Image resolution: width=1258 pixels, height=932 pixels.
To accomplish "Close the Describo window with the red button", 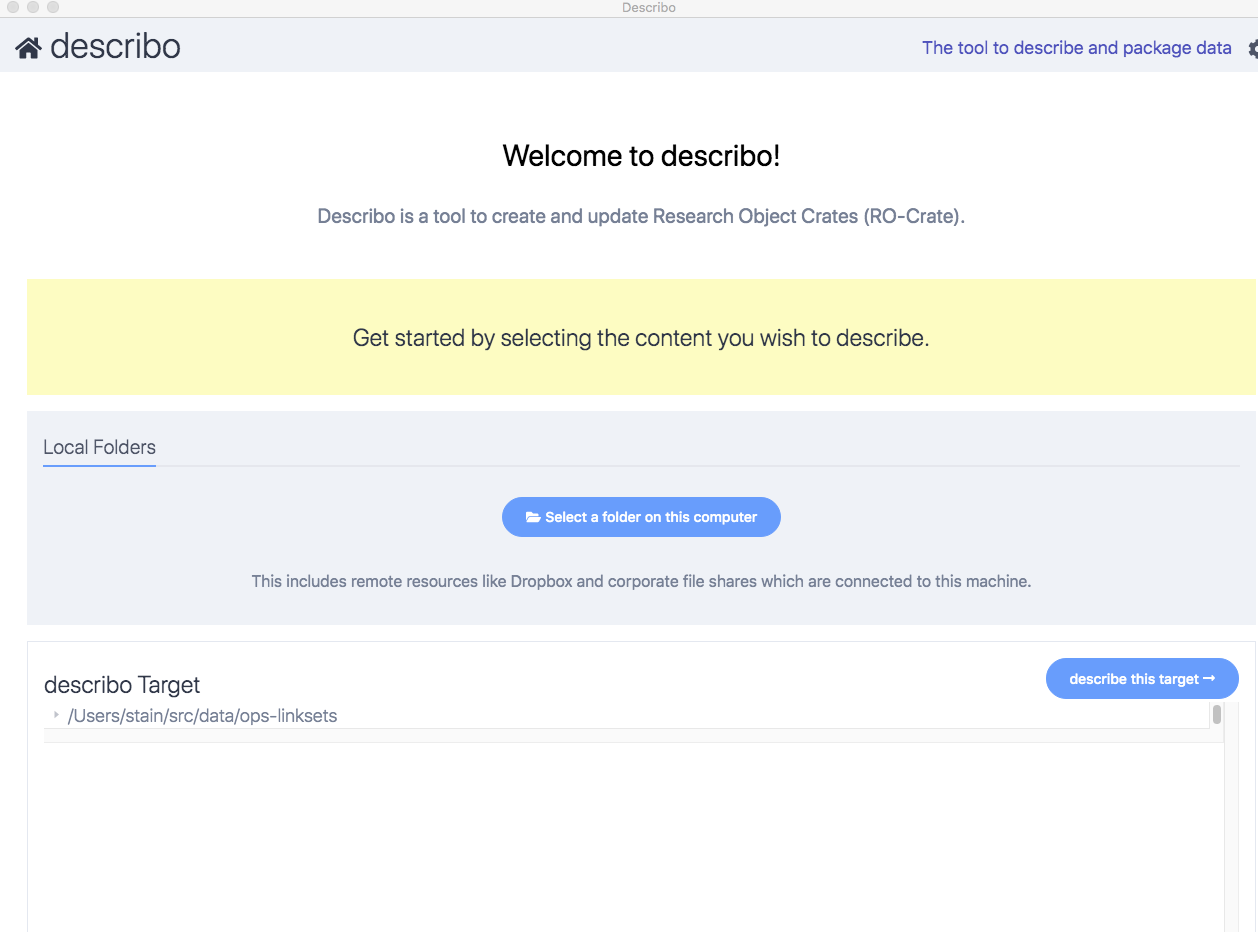I will (13, 7).
